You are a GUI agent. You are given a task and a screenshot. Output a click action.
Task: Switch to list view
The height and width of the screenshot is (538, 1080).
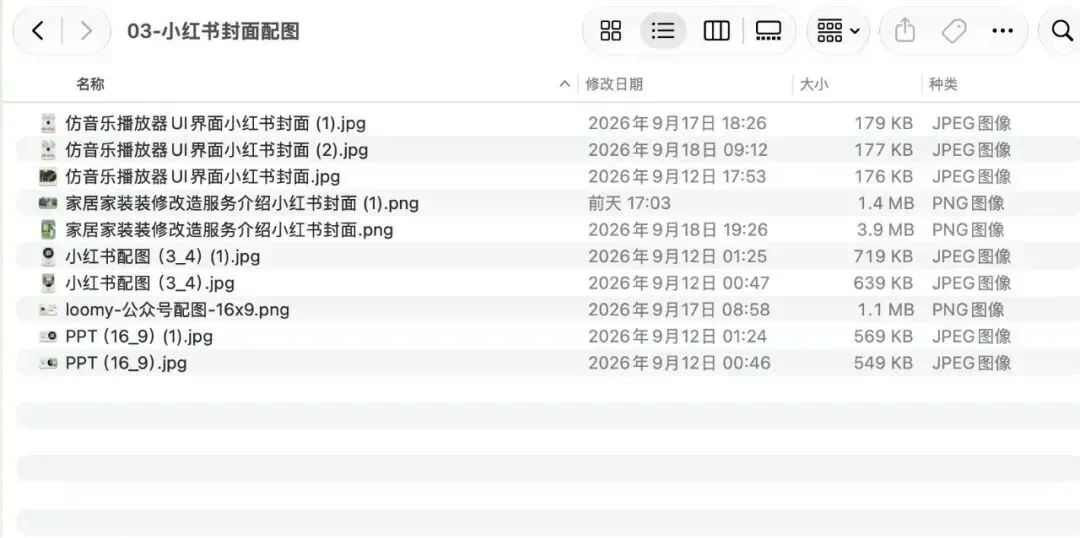pos(663,30)
